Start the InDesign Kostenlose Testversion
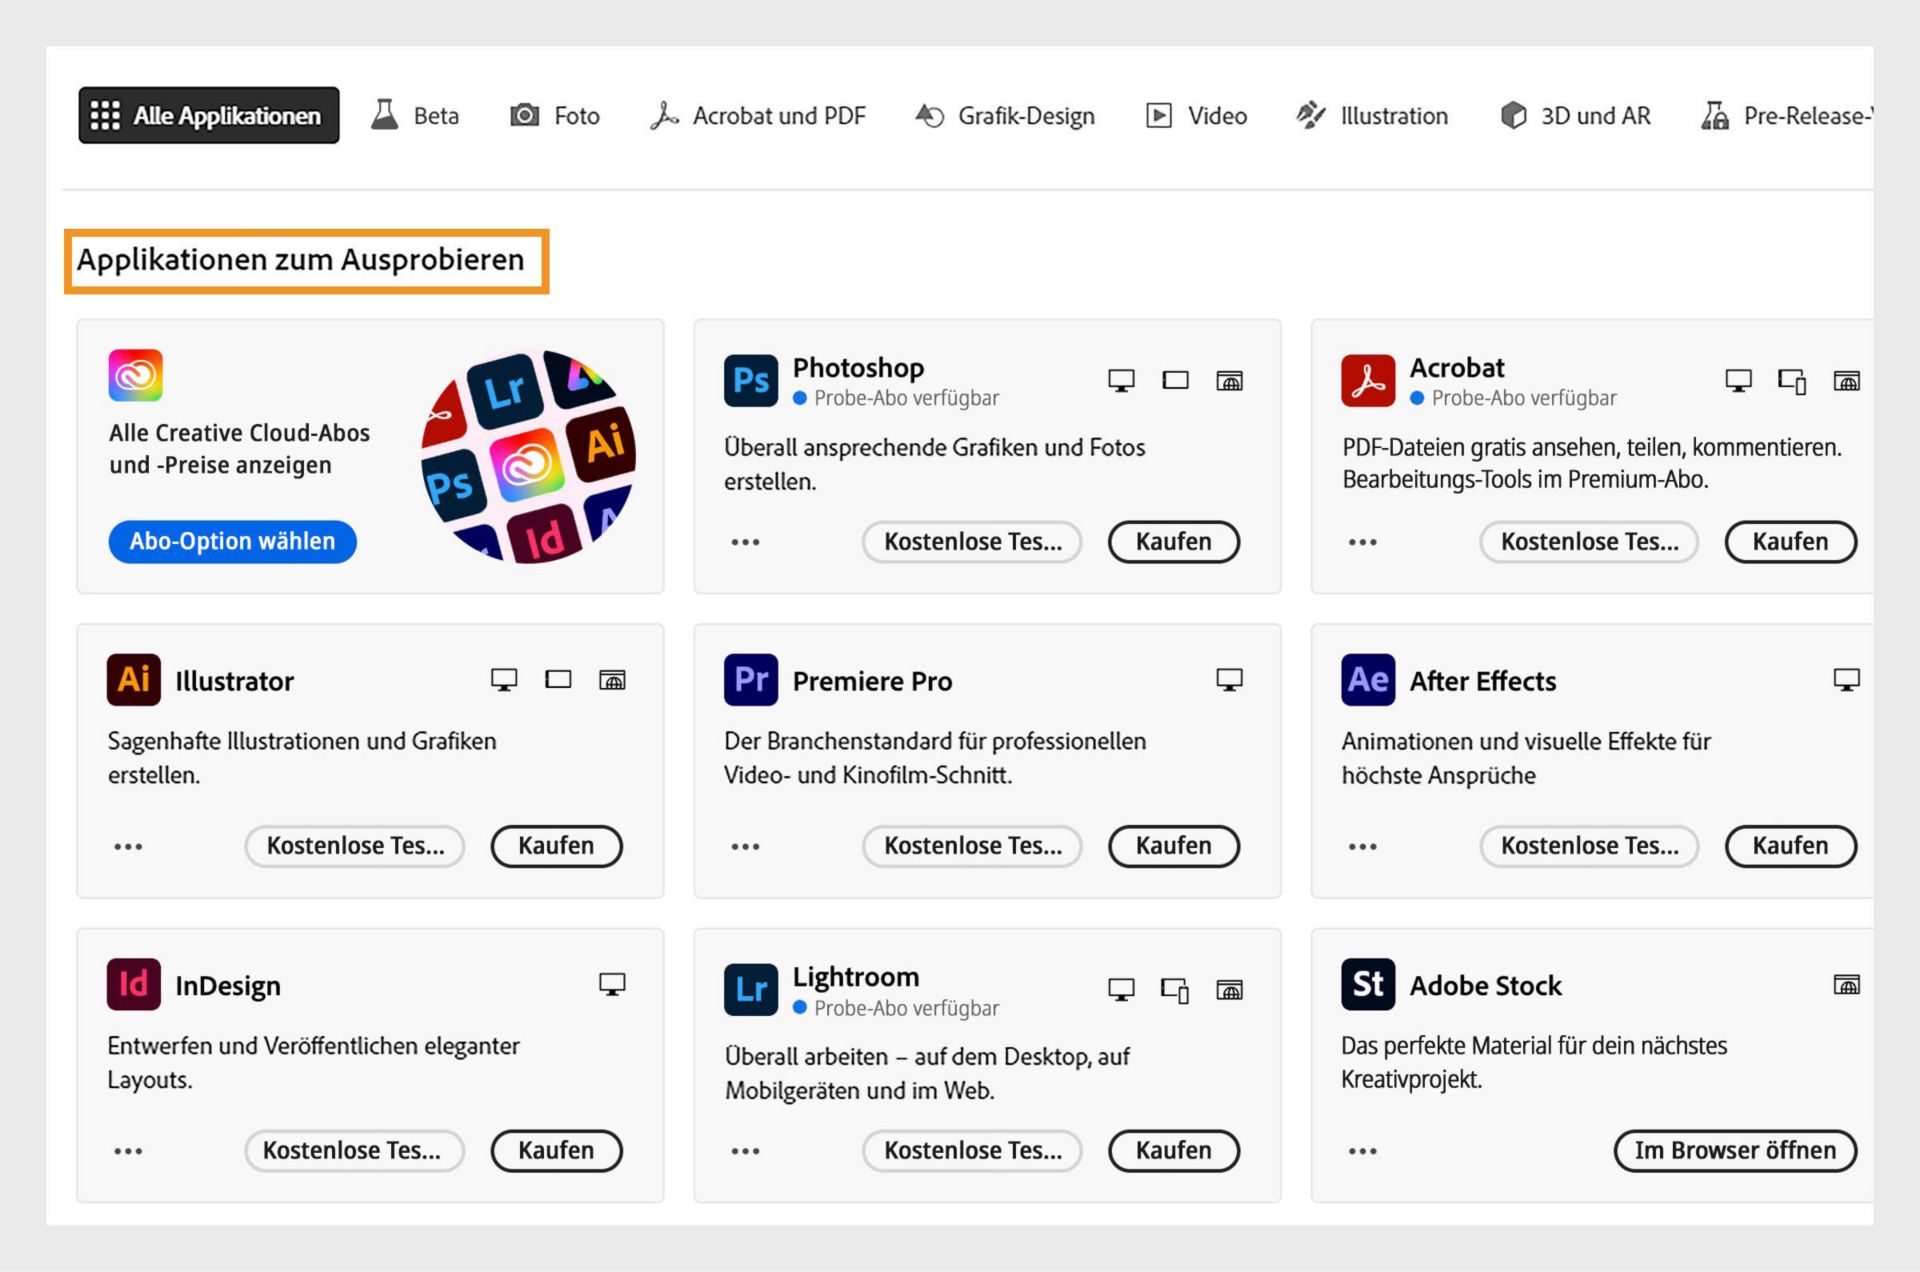This screenshot has height=1272, width=1920. [355, 1150]
